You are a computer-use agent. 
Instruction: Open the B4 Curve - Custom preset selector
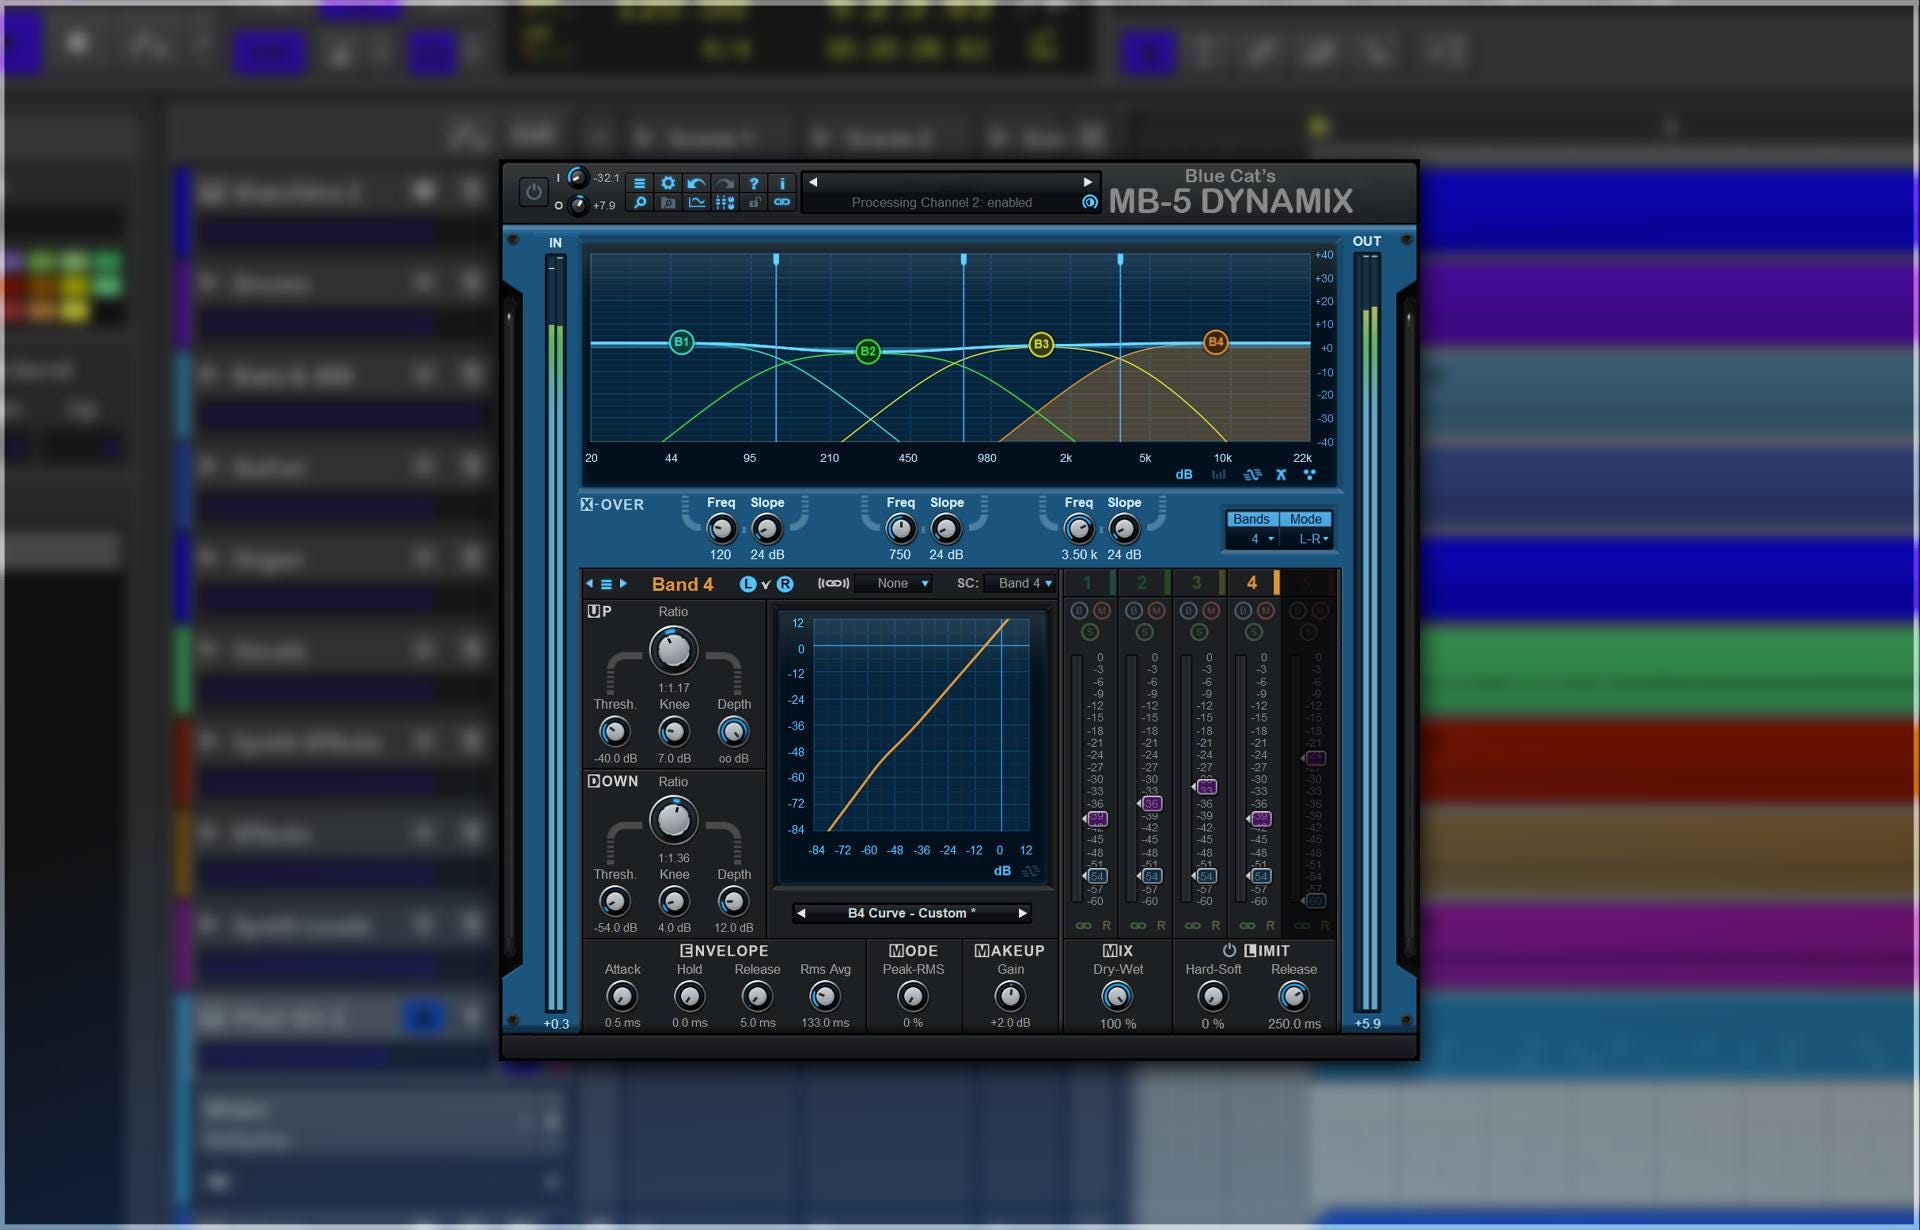tap(911, 913)
